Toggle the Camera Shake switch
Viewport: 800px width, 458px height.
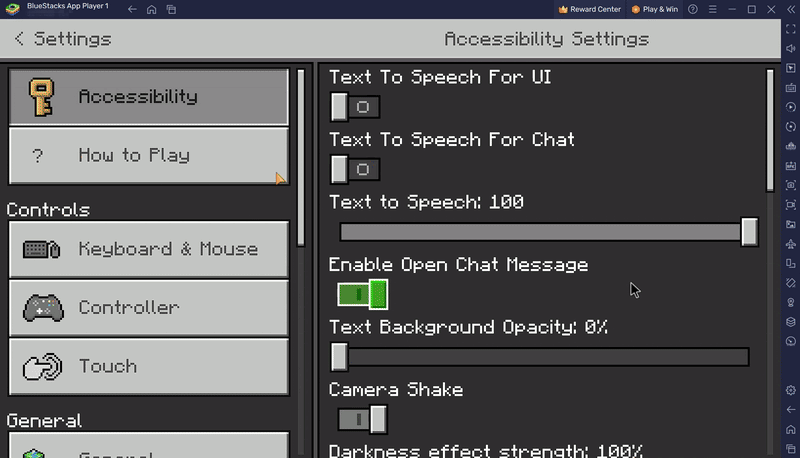click(x=362, y=419)
